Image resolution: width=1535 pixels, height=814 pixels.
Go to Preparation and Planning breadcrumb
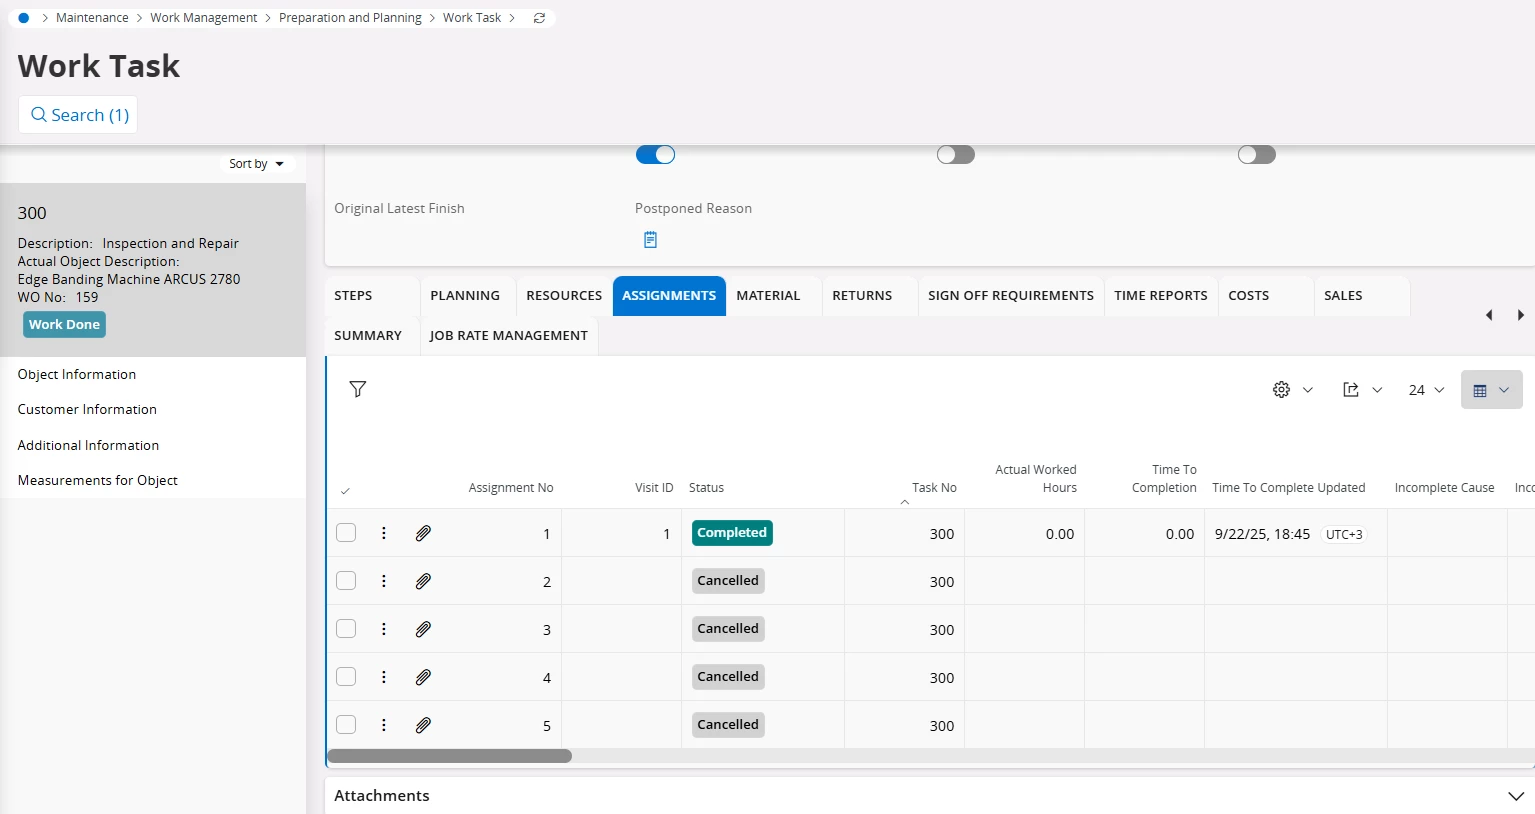coord(350,18)
